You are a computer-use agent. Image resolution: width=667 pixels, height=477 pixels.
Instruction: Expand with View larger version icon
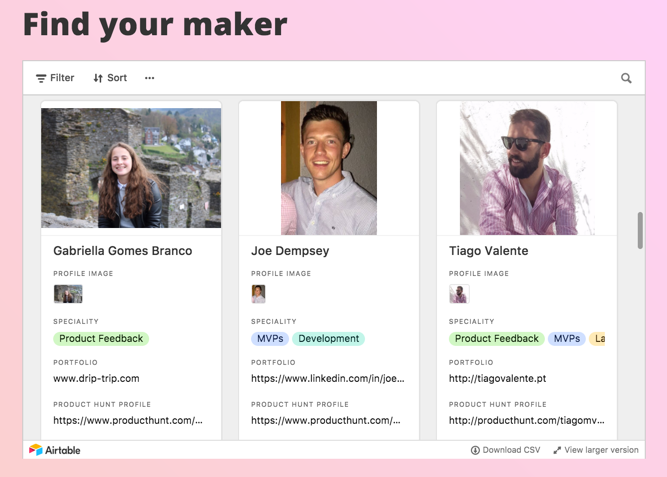pos(557,450)
